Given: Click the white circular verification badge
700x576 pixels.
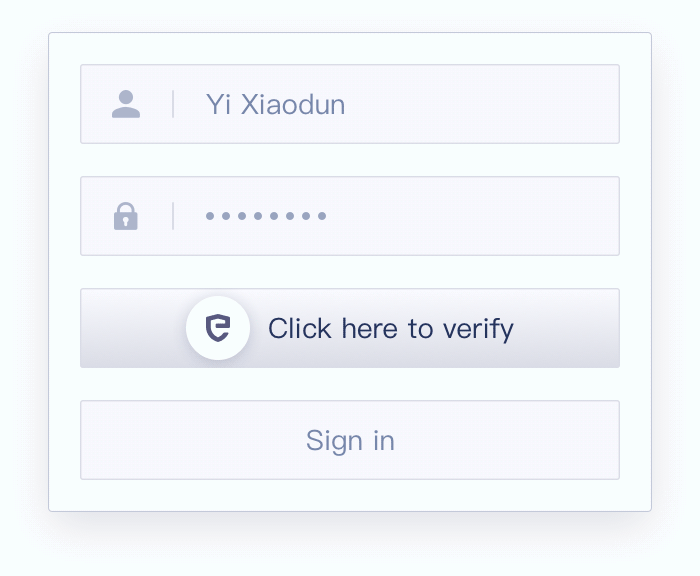Looking at the screenshot, I should click(218, 328).
